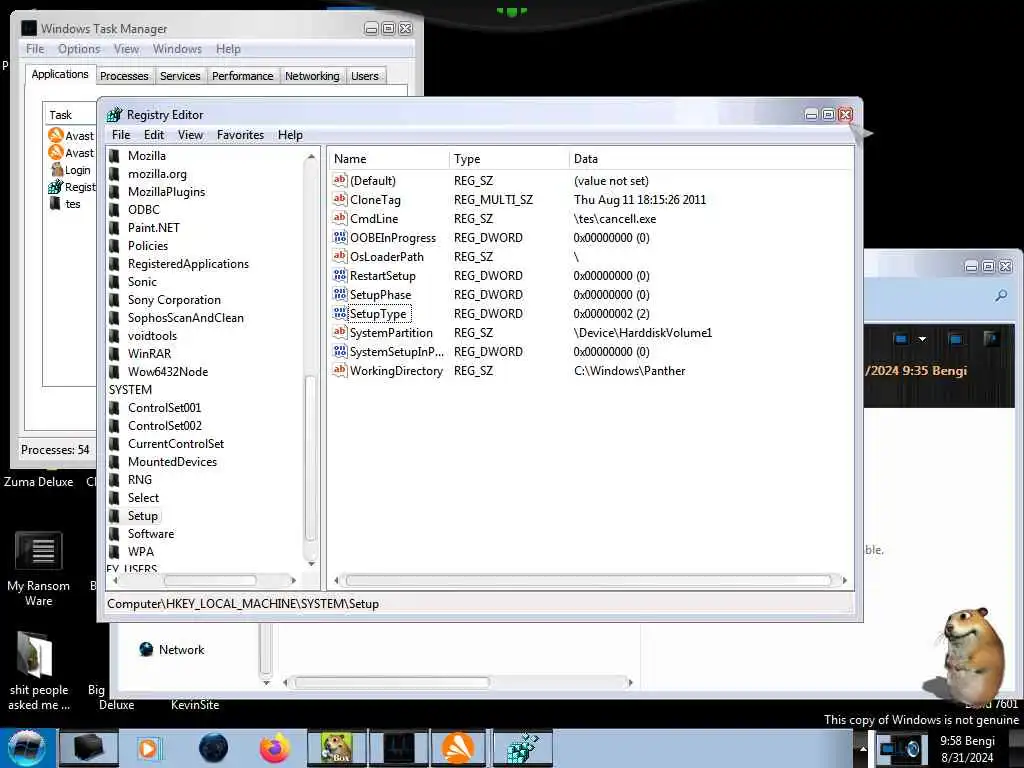Select the CurrentControlSet key
Image resolution: width=1024 pixels, height=768 pixels.
click(x=176, y=443)
